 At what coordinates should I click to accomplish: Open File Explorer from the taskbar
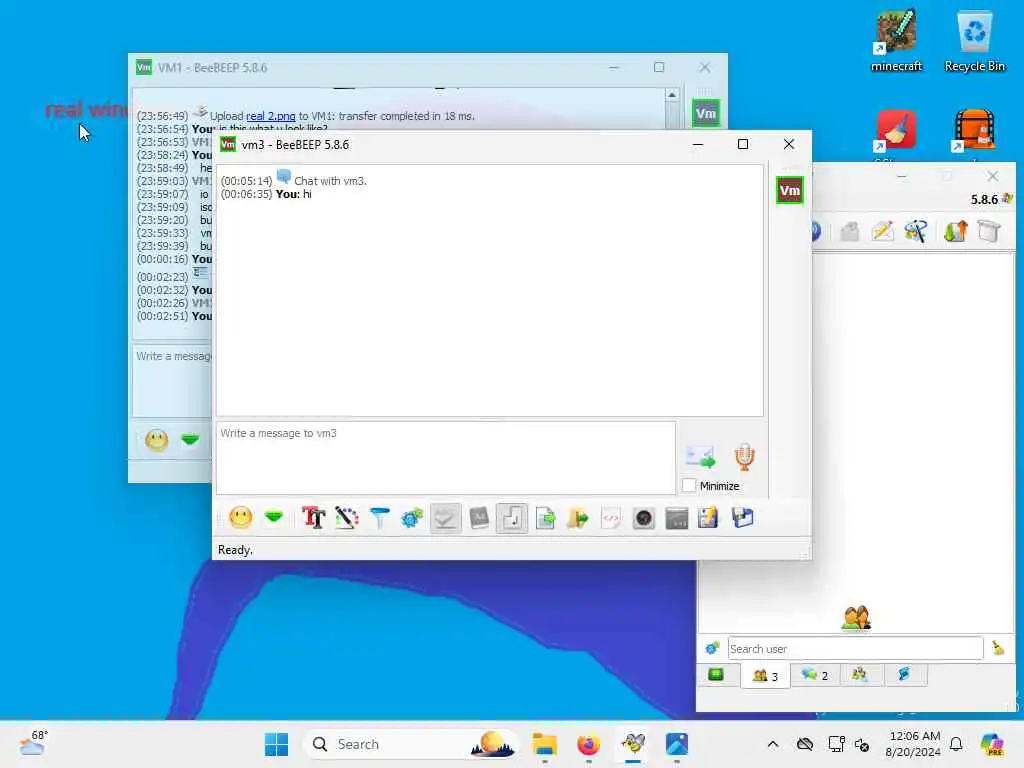544,744
